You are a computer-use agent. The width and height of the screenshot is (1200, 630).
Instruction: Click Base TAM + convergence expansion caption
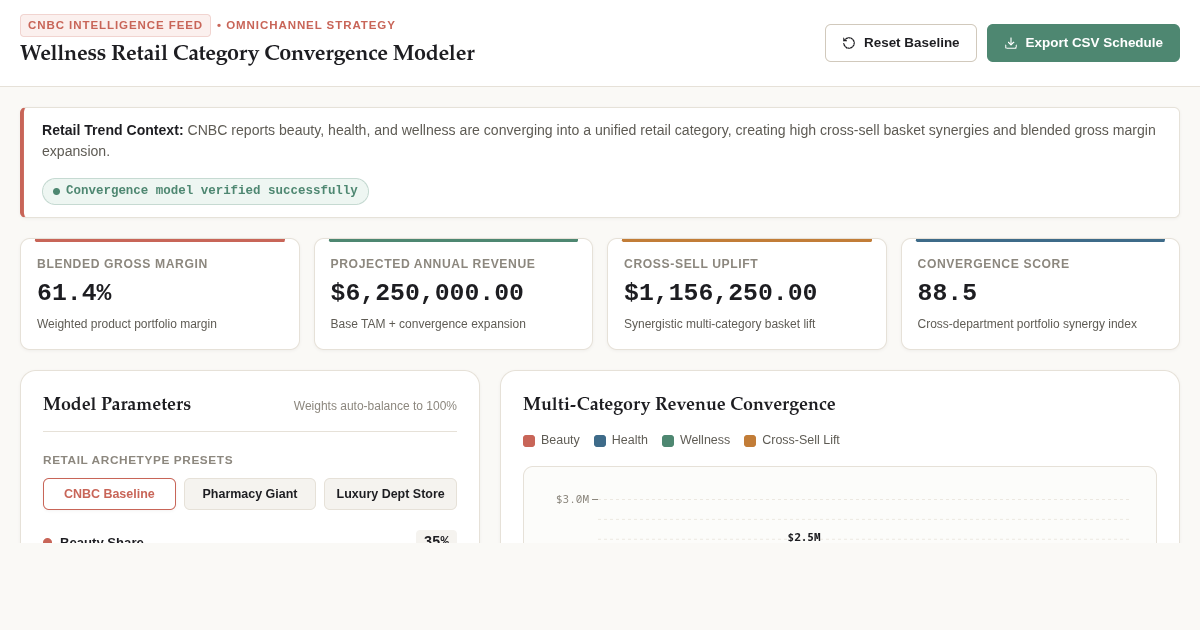(428, 324)
